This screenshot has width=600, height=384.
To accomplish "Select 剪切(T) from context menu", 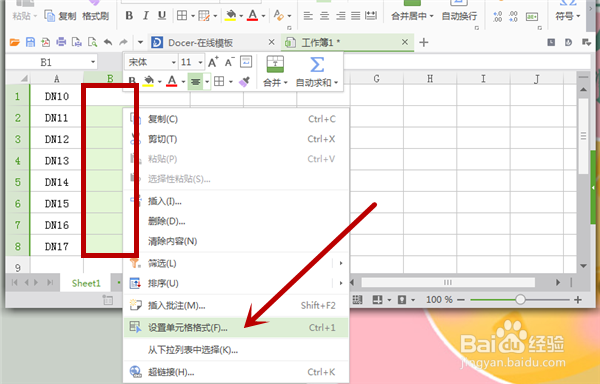I will [x=236, y=139].
